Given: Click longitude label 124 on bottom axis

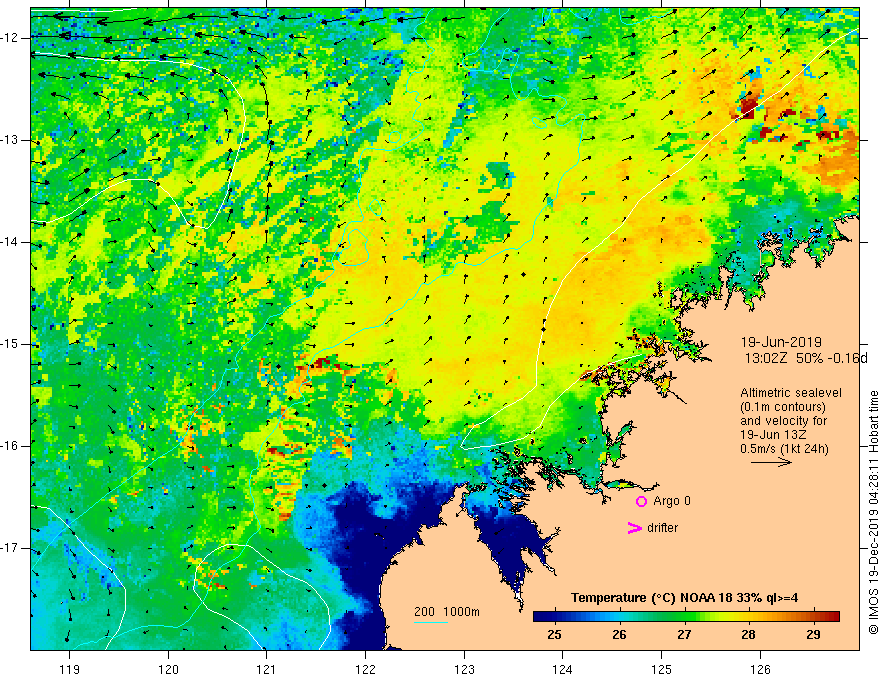Looking at the screenshot, I should tap(562, 669).
